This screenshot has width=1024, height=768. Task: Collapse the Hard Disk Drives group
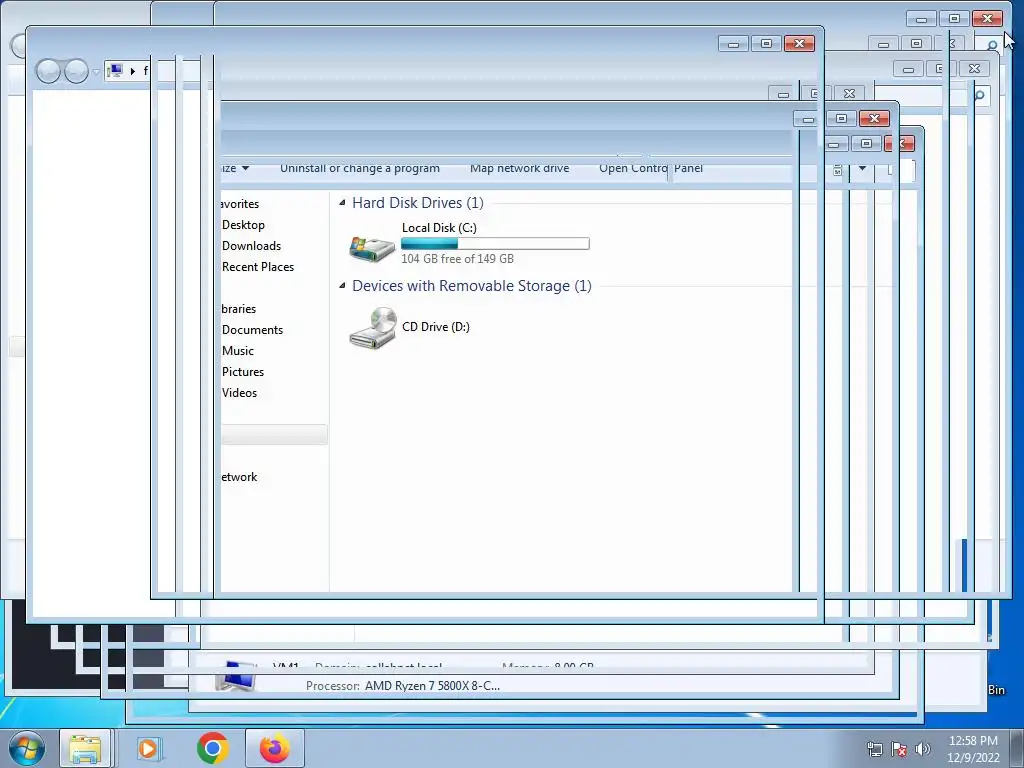point(342,203)
